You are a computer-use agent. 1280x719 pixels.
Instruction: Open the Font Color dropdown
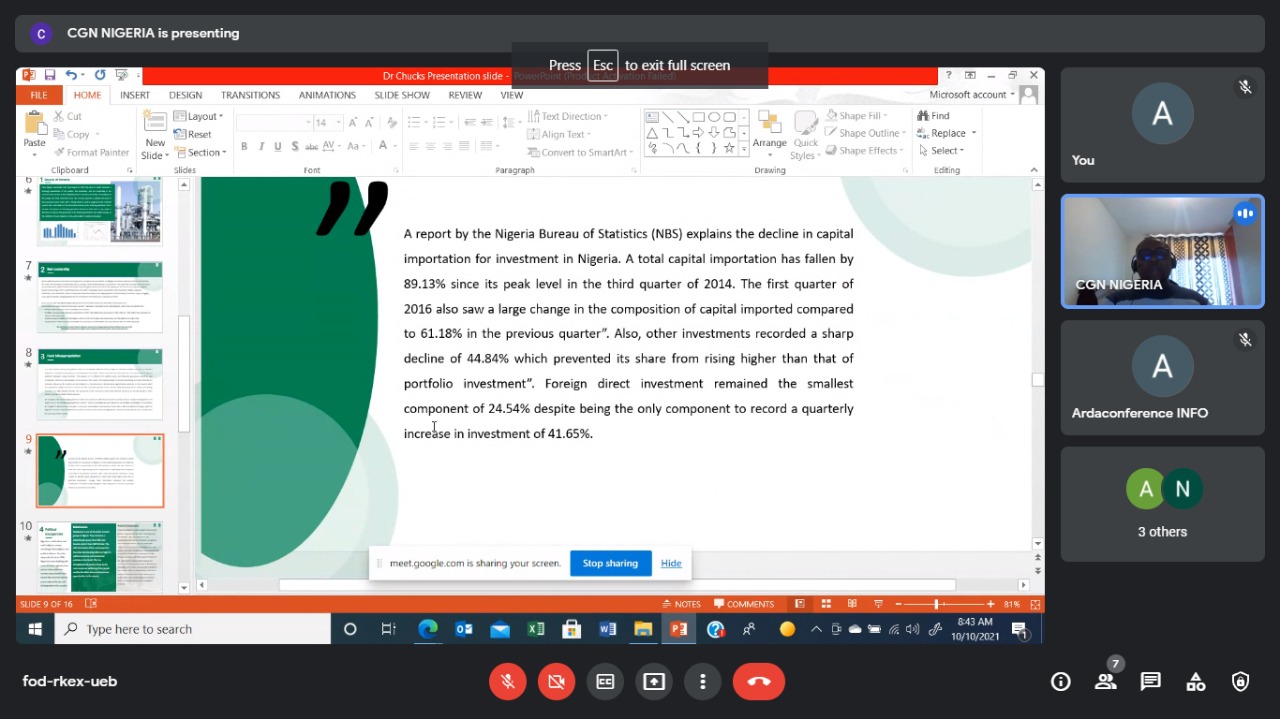(394, 146)
